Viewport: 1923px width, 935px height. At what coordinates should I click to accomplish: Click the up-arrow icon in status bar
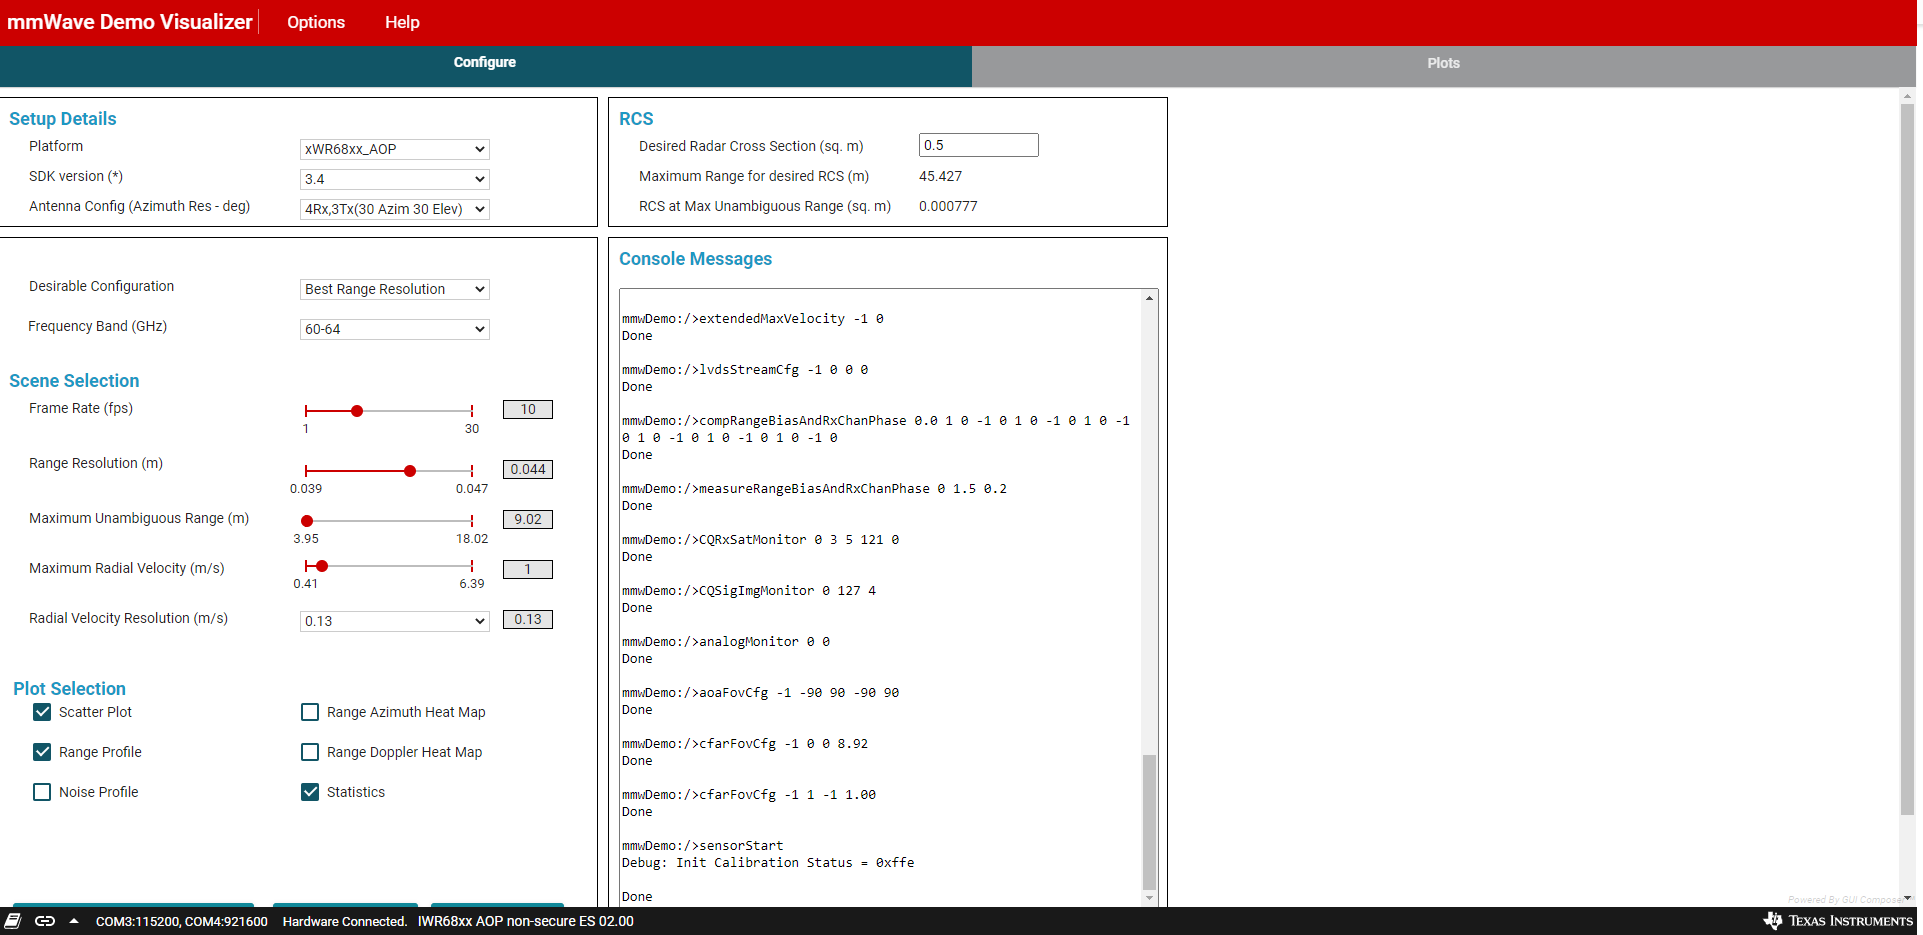click(74, 921)
